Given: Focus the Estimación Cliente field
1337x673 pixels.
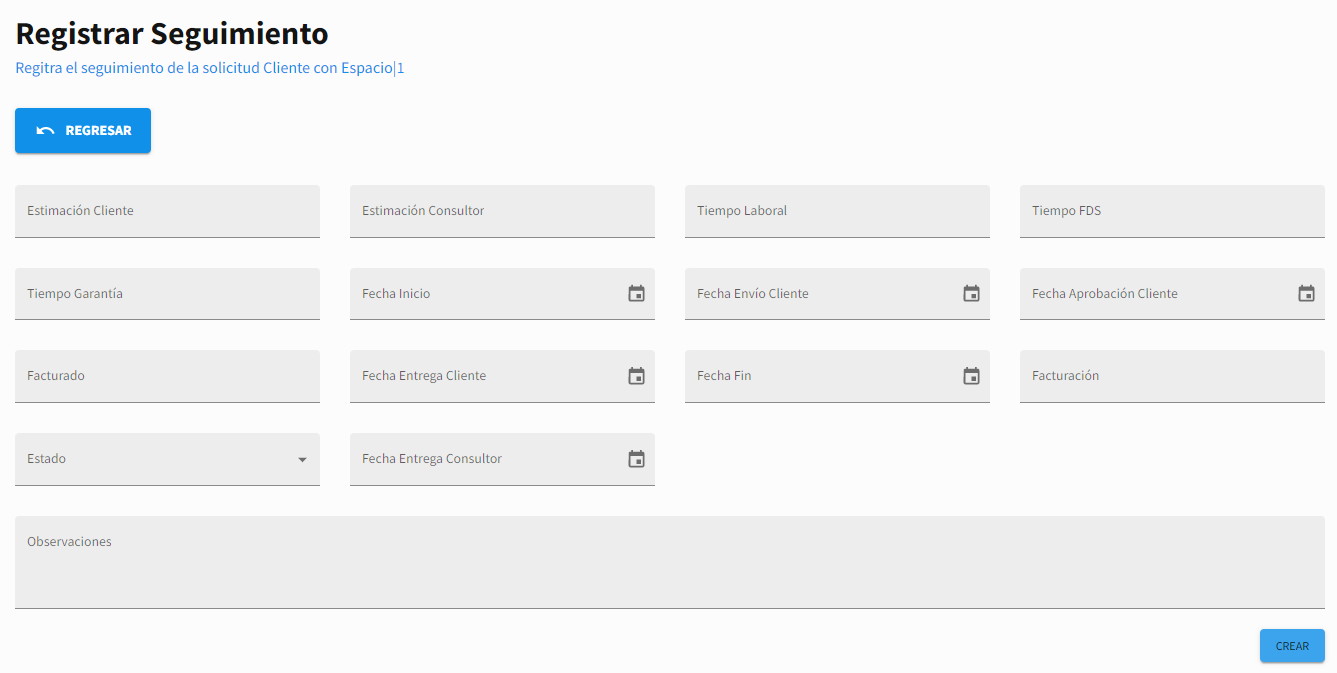Looking at the screenshot, I should (167, 211).
